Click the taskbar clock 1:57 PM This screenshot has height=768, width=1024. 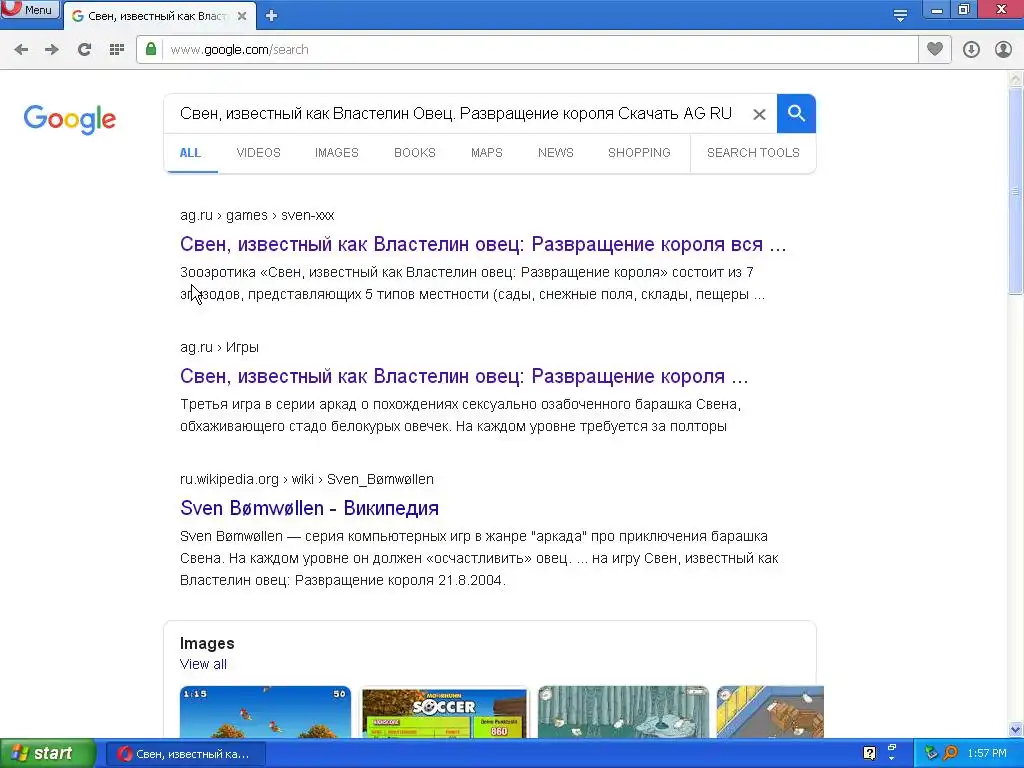[x=987, y=754]
